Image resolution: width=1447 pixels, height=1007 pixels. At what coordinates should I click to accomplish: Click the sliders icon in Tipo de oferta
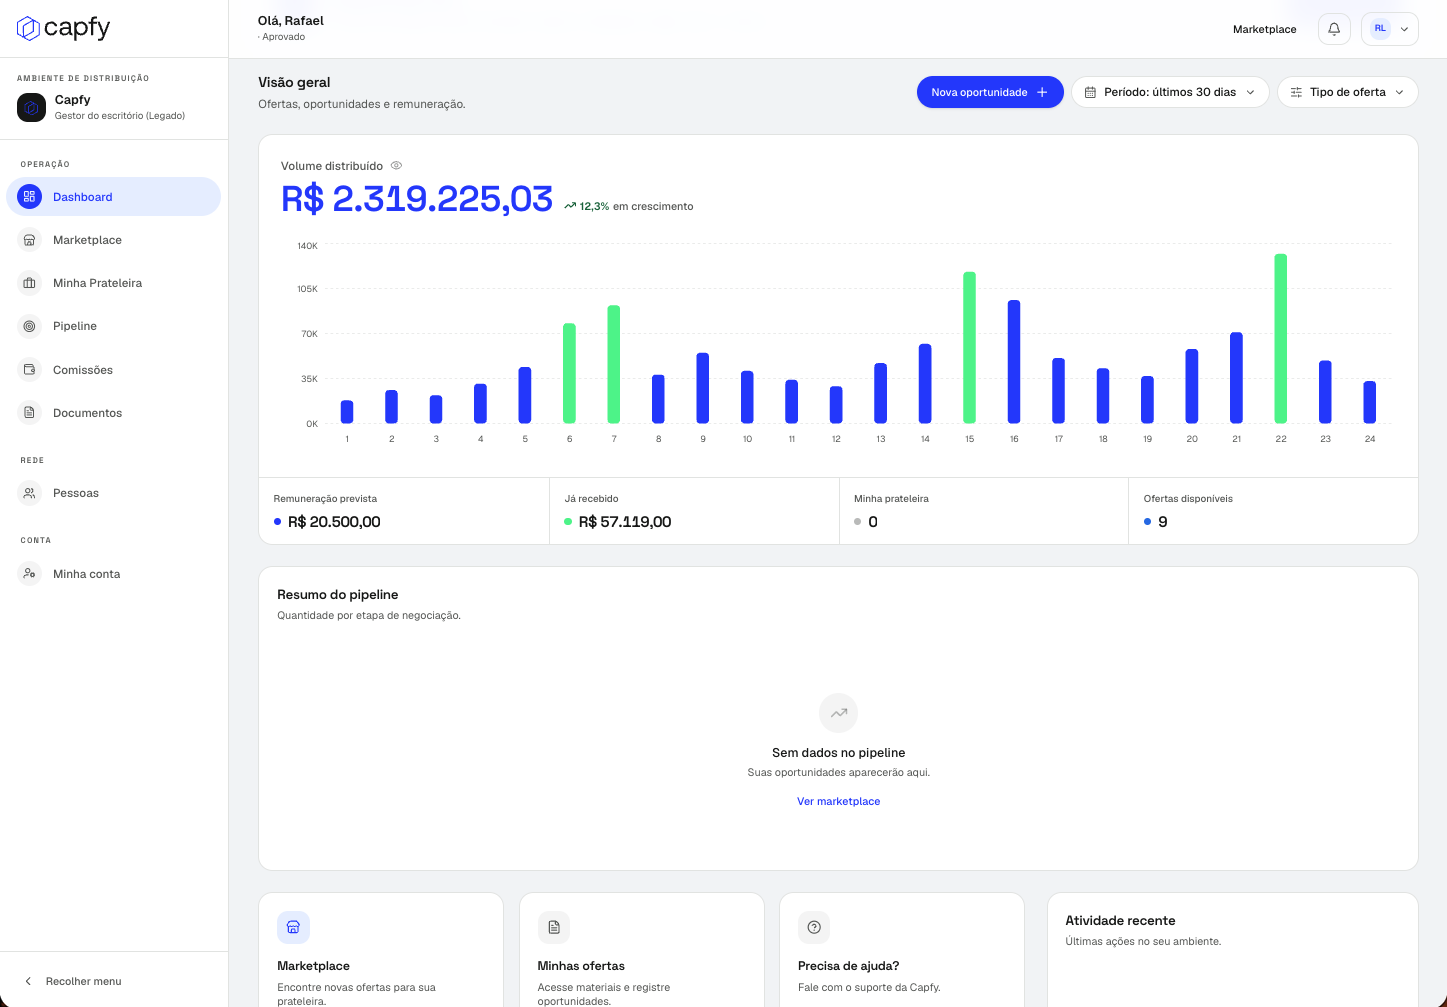(x=1296, y=92)
